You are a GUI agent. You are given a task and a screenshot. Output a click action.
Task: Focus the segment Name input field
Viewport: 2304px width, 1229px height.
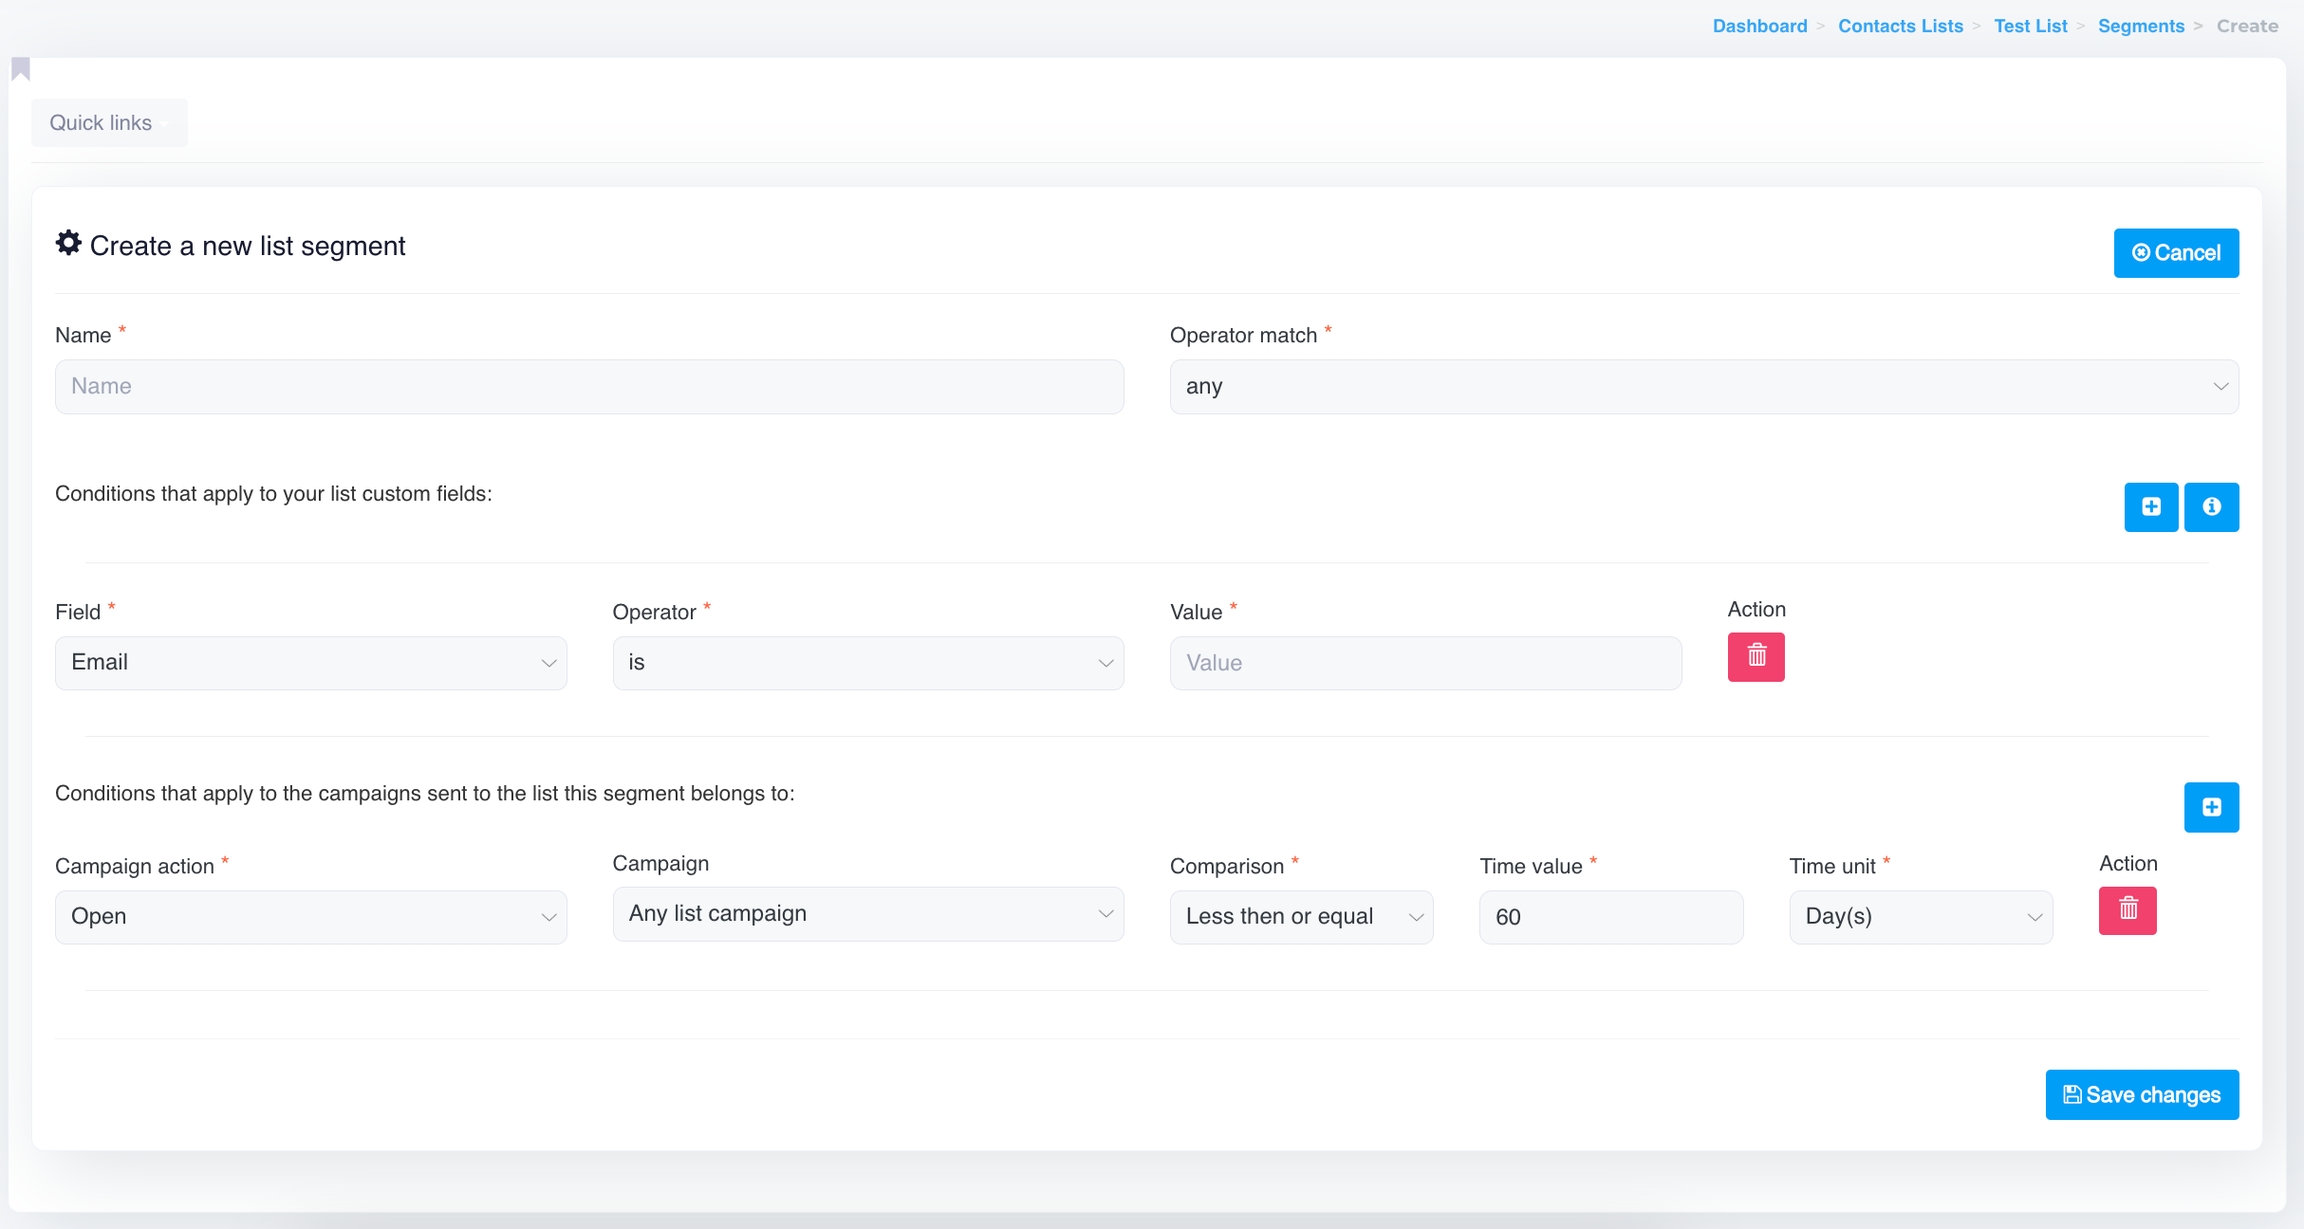tap(589, 387)
